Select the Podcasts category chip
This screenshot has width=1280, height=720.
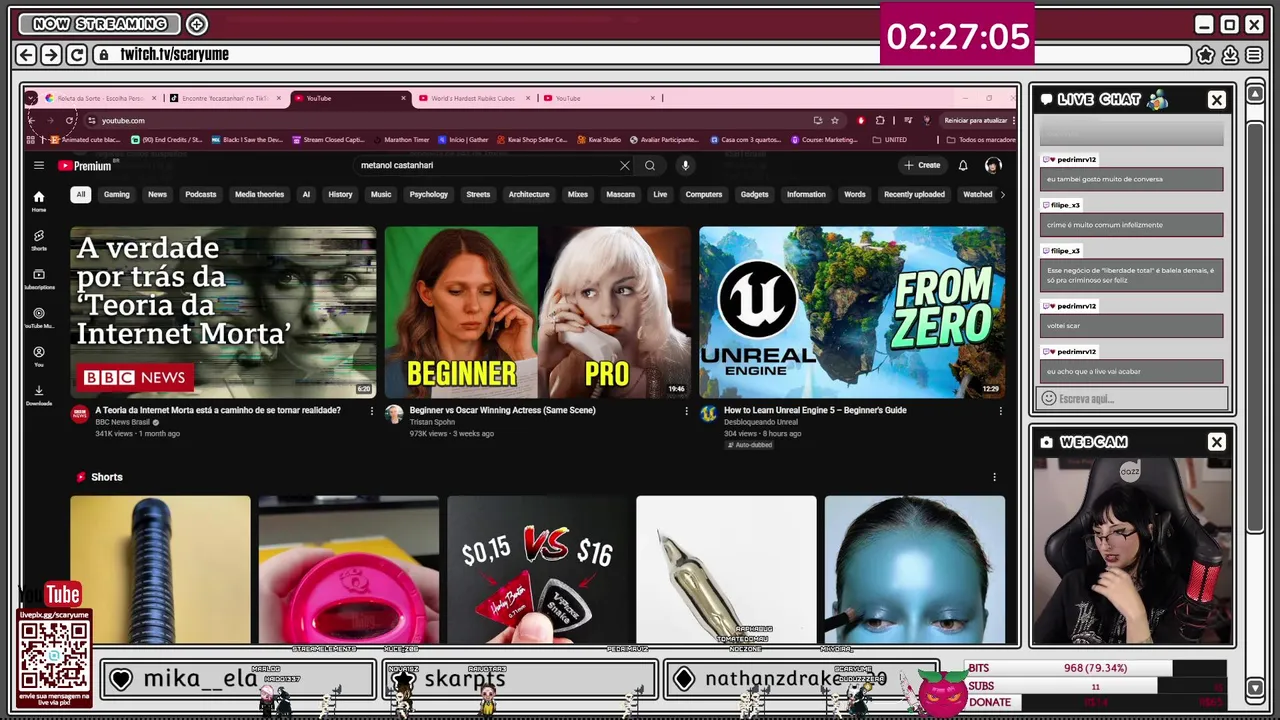pos(200,194)
